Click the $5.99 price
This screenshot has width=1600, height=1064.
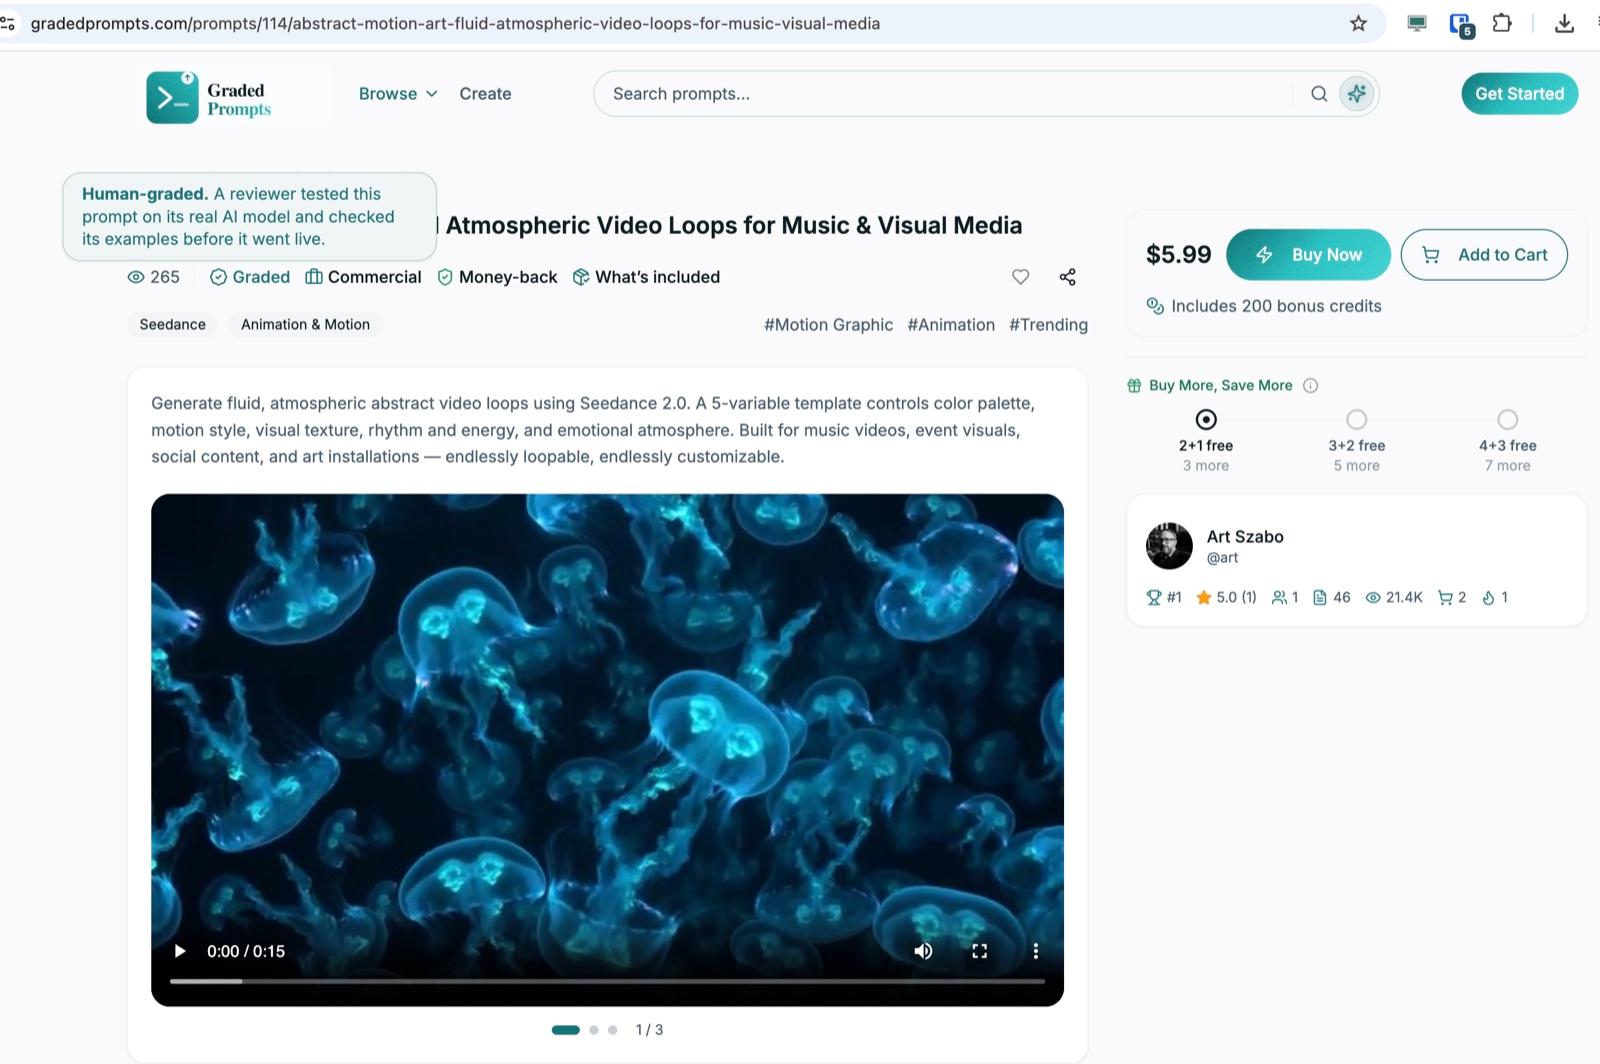(1178, 255)
